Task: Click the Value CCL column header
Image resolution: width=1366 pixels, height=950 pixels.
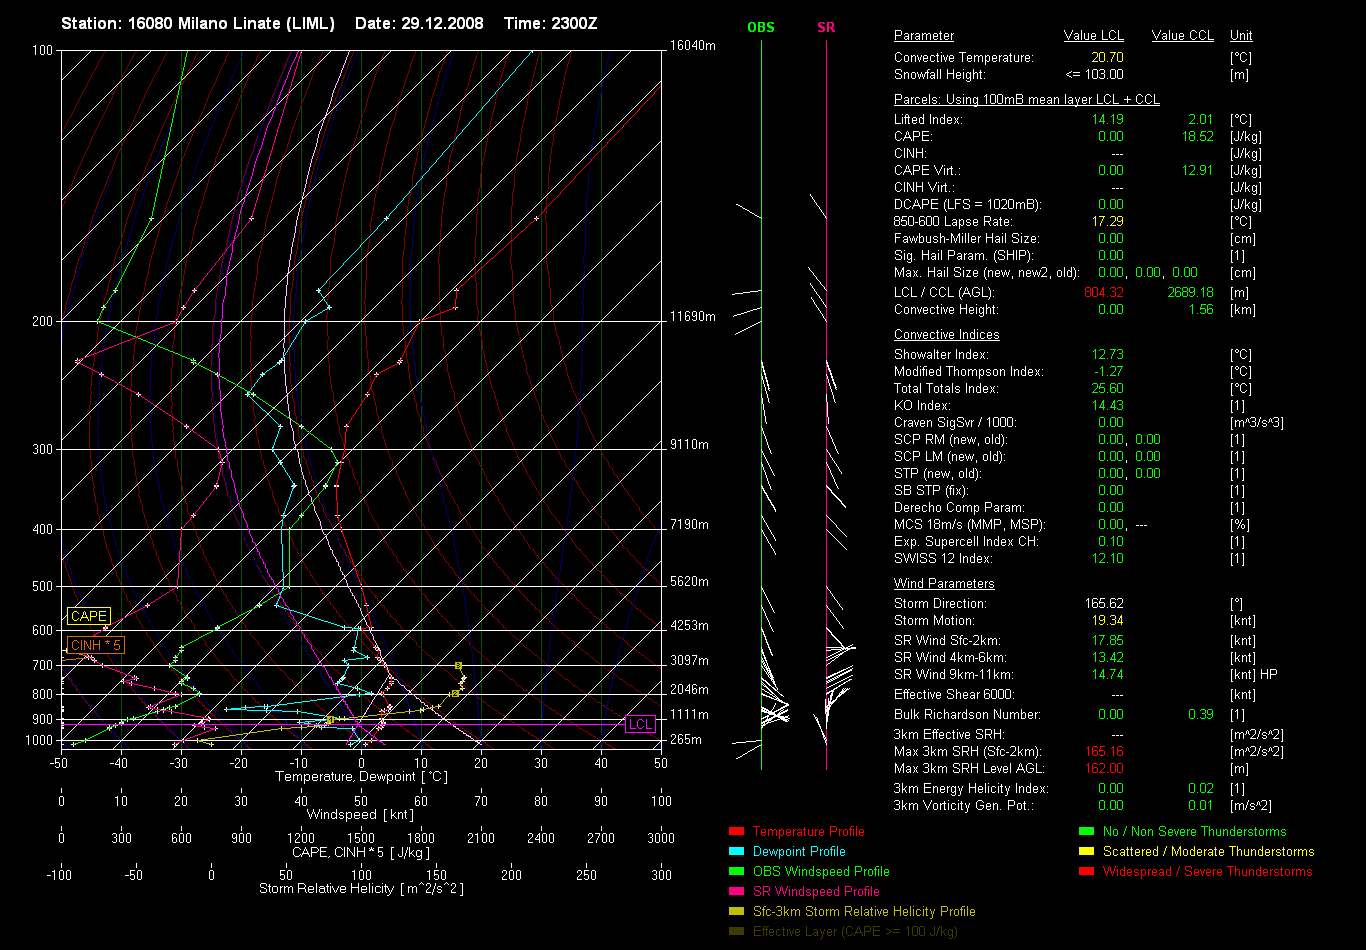Action: [1182, 36]
